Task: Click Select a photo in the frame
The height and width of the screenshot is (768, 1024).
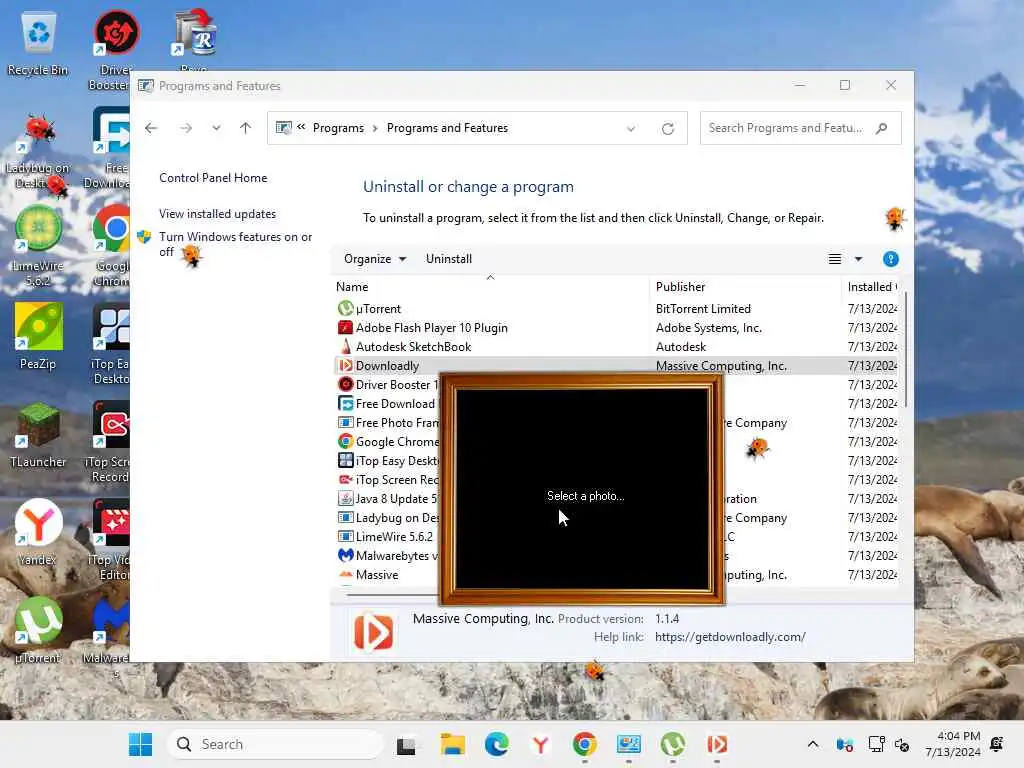Action: [586, 496]
